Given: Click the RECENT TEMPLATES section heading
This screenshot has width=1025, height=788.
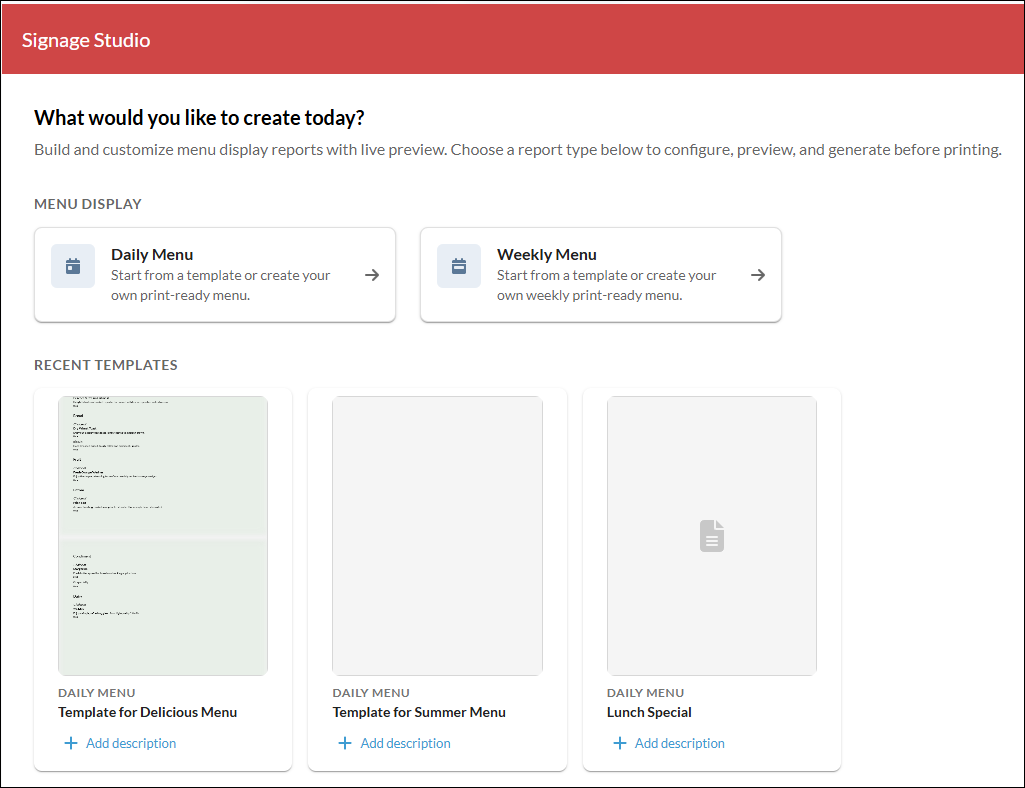Looking at the screenshot, I should click(x=106, y=365).
